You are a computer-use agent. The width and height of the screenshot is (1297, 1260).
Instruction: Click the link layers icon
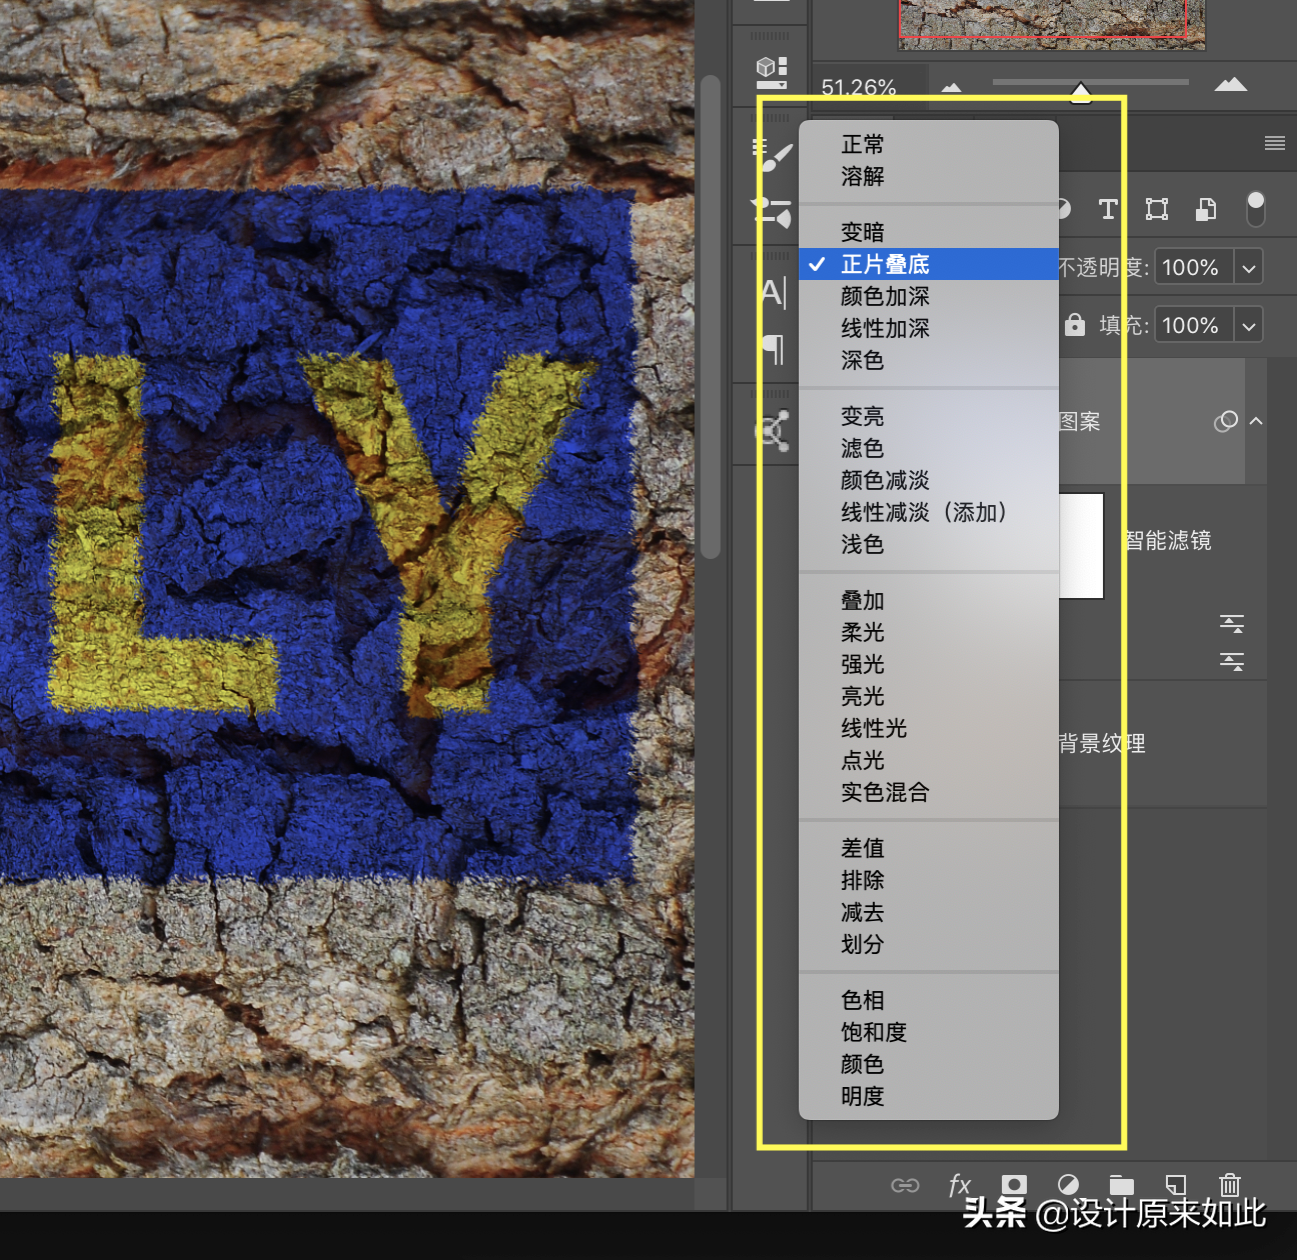click(905, 1185)
